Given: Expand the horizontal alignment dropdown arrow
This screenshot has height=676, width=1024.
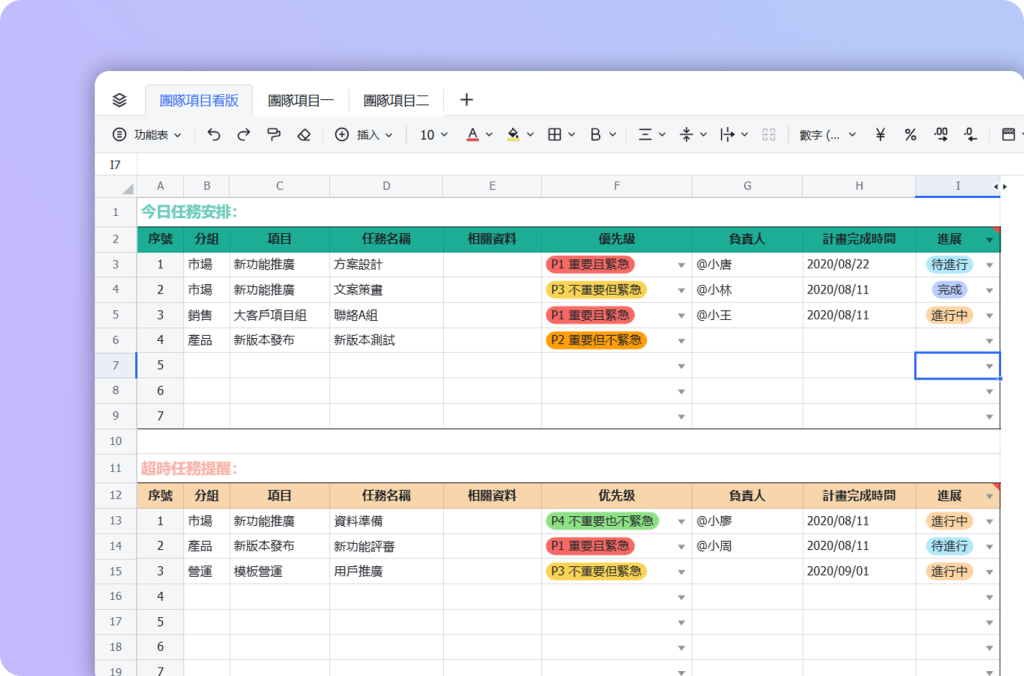Looking at the screenshot, I should 662,135.
